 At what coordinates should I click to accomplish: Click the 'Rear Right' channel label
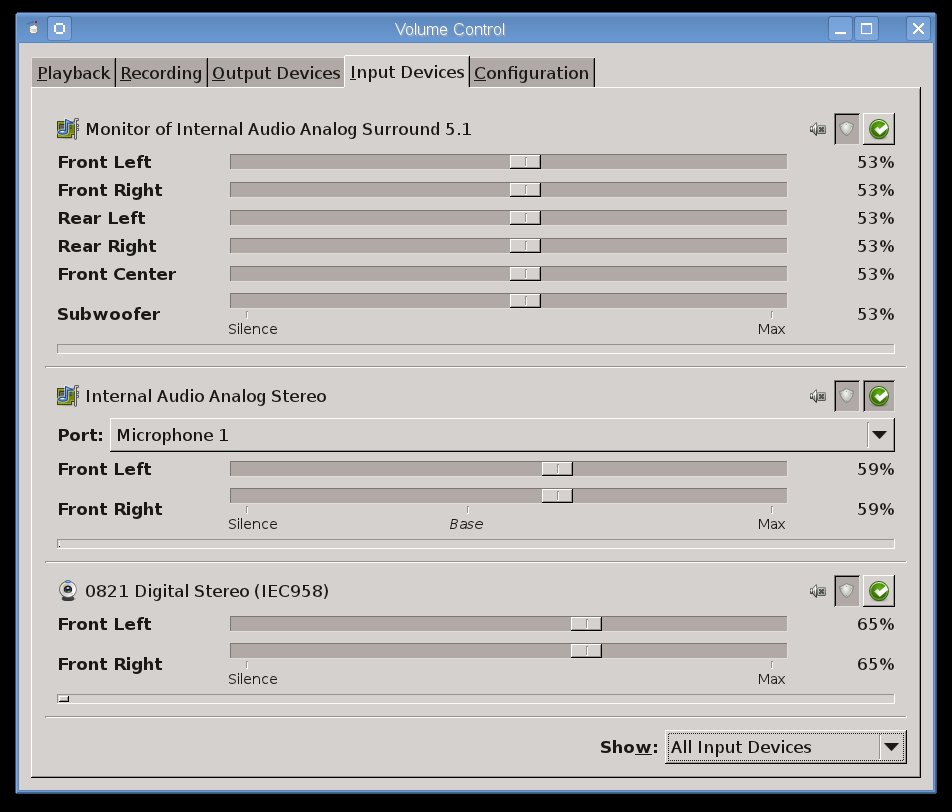point(107,246)
